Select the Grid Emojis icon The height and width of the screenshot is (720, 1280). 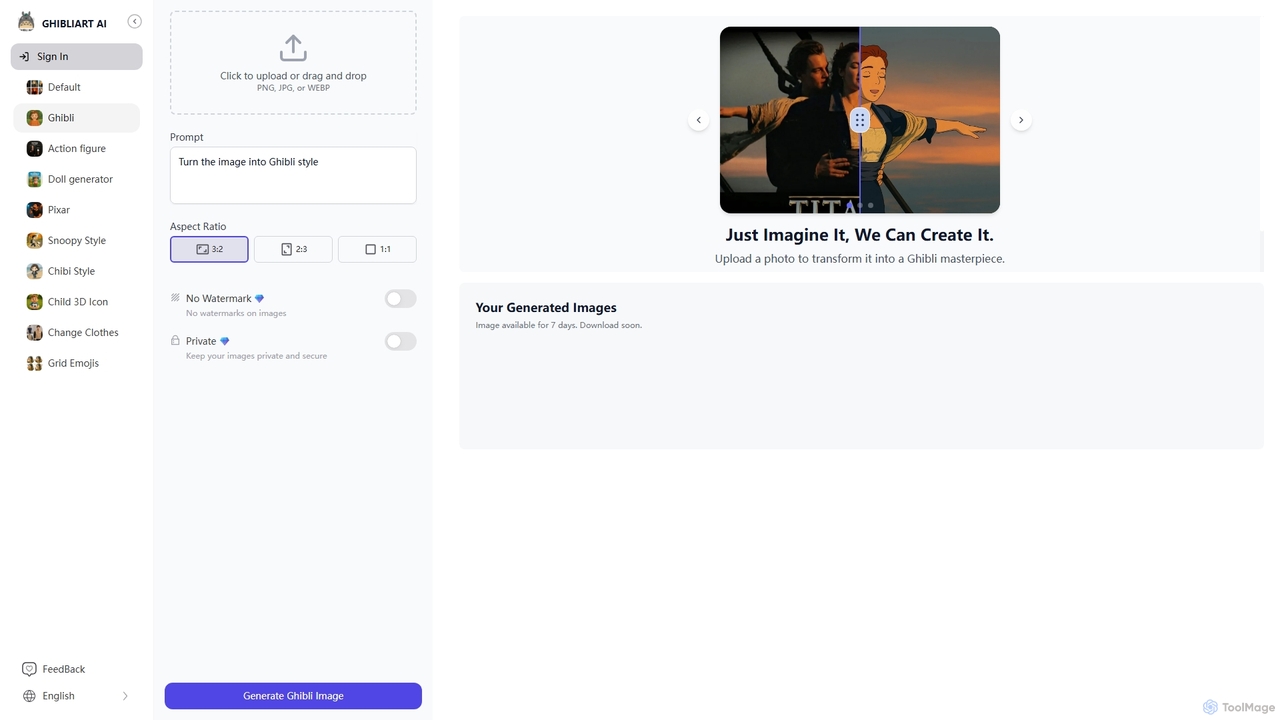(34, 363)
